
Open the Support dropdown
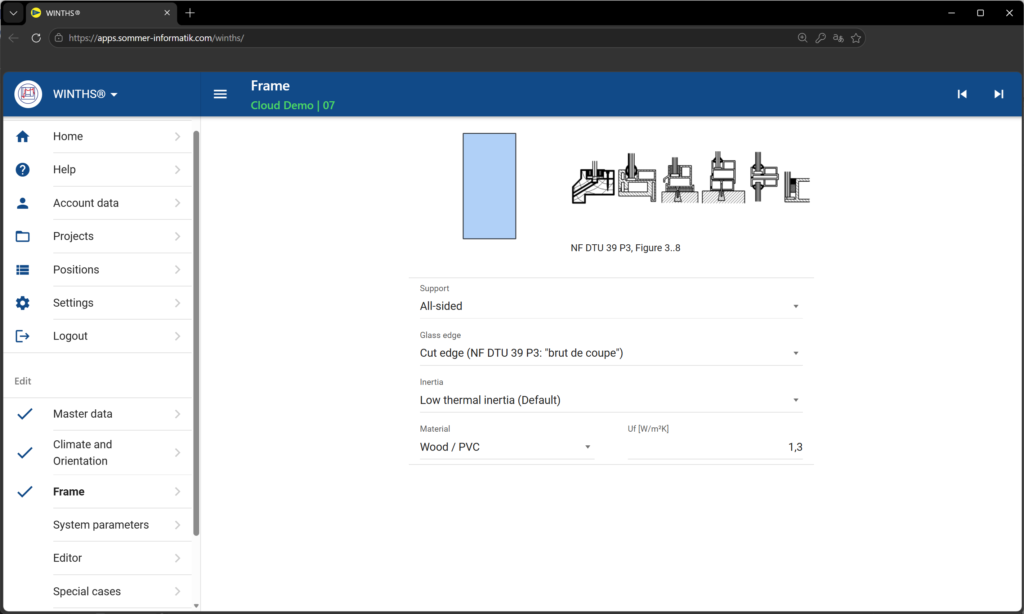coord(611,306)
